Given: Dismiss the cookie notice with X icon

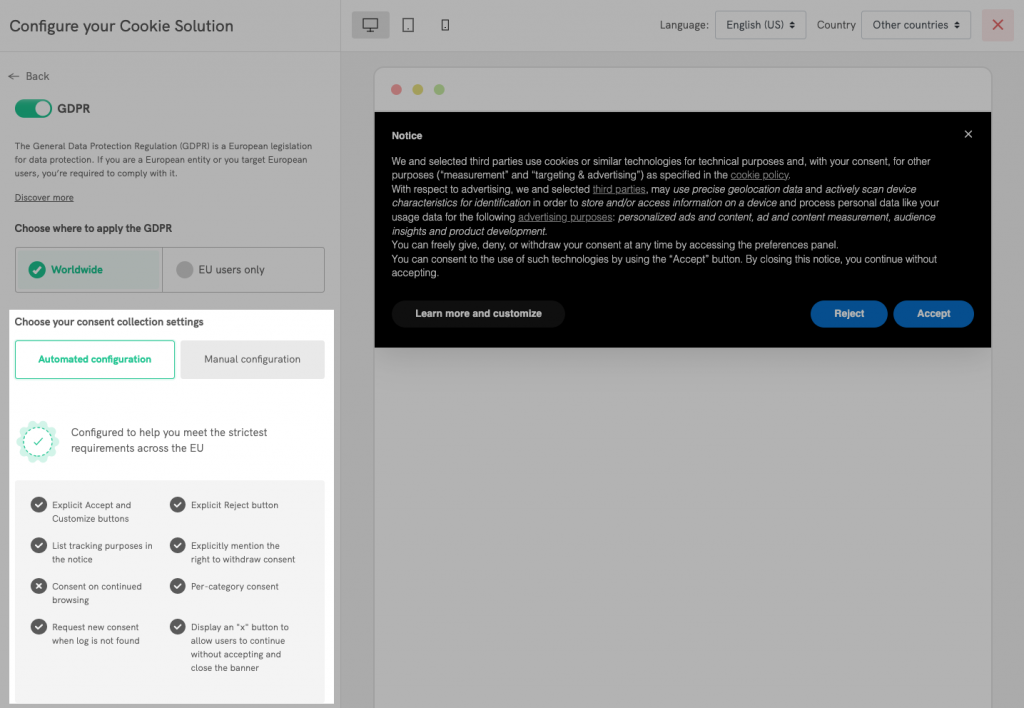Looking at the screenshot, I should (x=968, y=134).
